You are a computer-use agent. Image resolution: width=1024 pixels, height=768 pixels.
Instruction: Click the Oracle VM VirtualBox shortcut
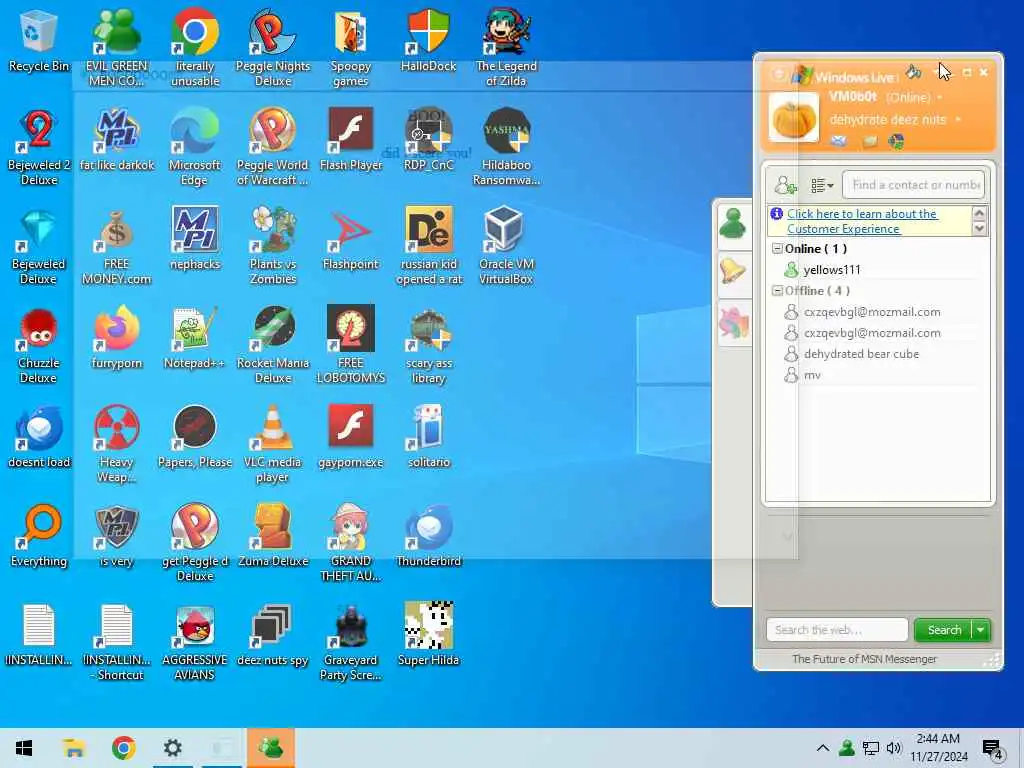pyautogui.click(x=506, y=246)
